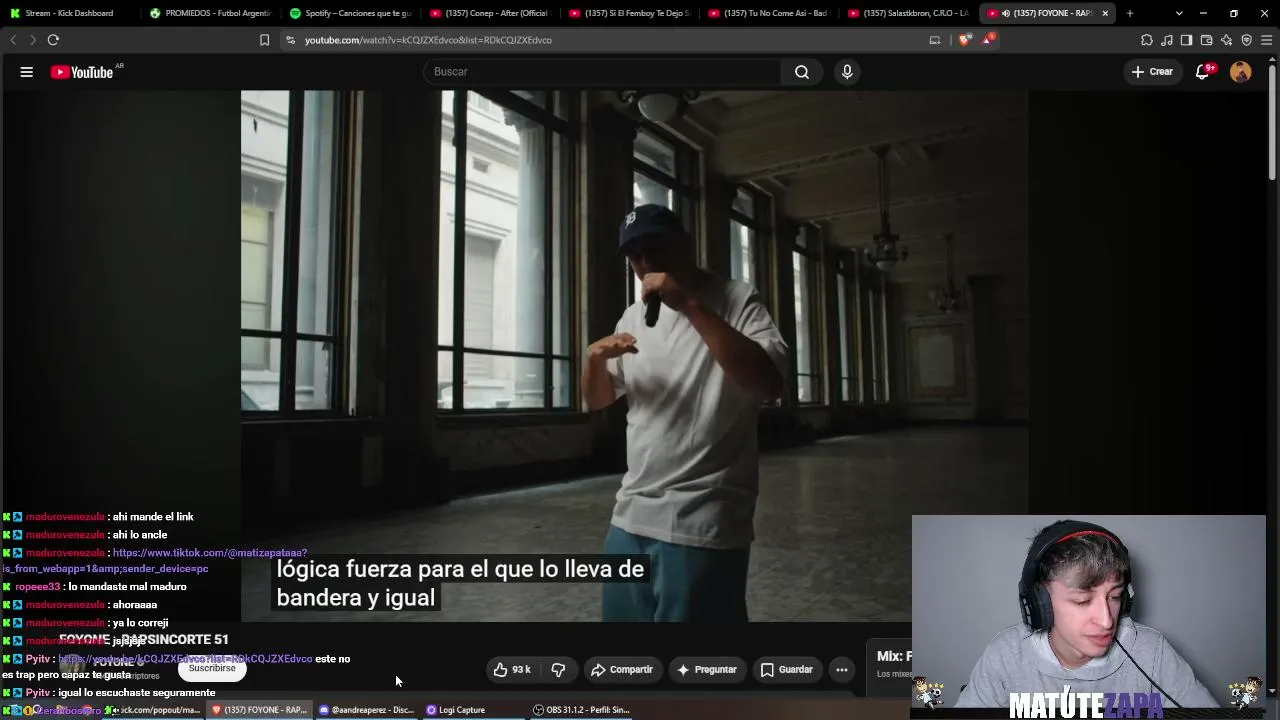Open a new browser tab
1280x720 pixels.
[x=1130, y=13]
